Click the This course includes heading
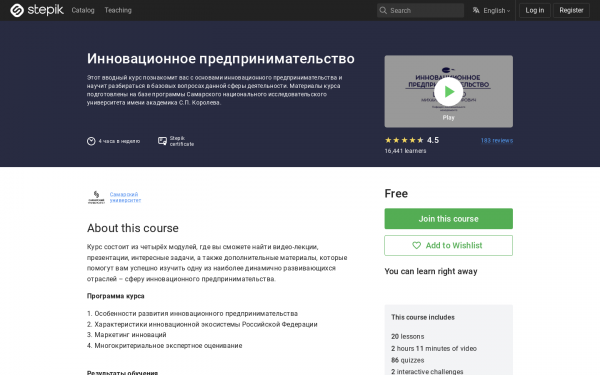The width and height of the screenshot is (600, 375). pos(423,317)
